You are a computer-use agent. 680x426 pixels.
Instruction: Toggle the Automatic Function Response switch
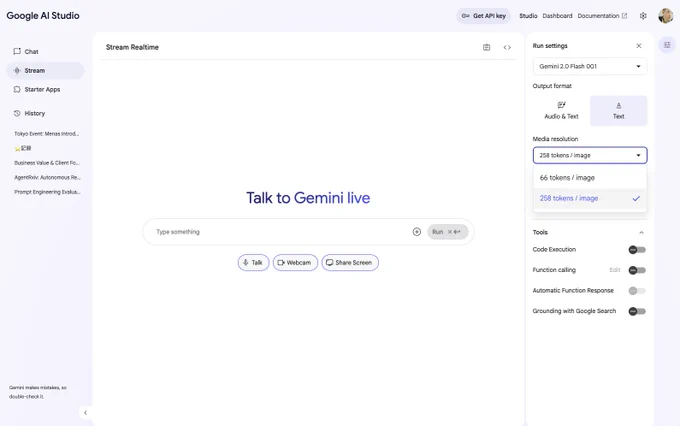(637, 291)
